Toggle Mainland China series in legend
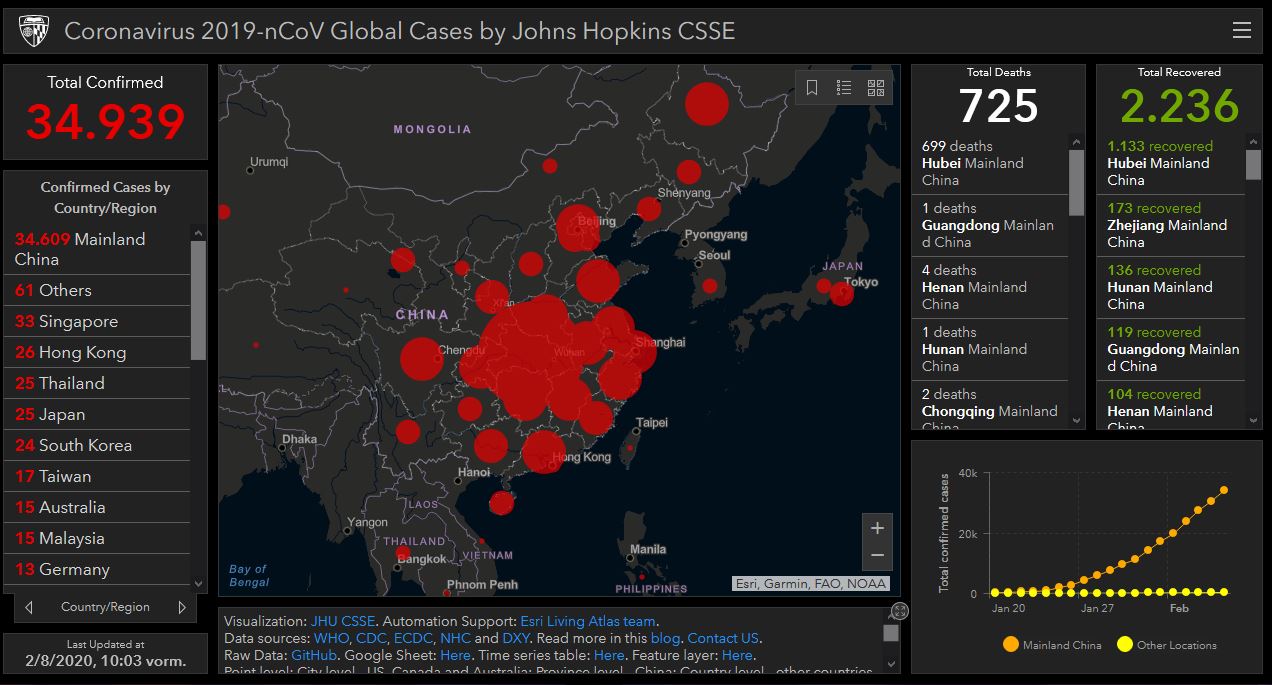Screen dimensions: 1272x685 point(1050,645)
